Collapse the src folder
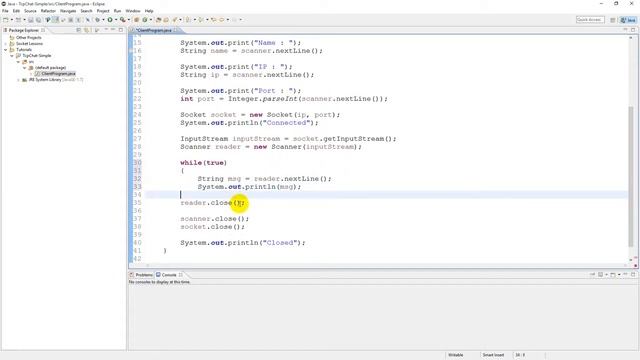640x360 pixels. [18, 62]
